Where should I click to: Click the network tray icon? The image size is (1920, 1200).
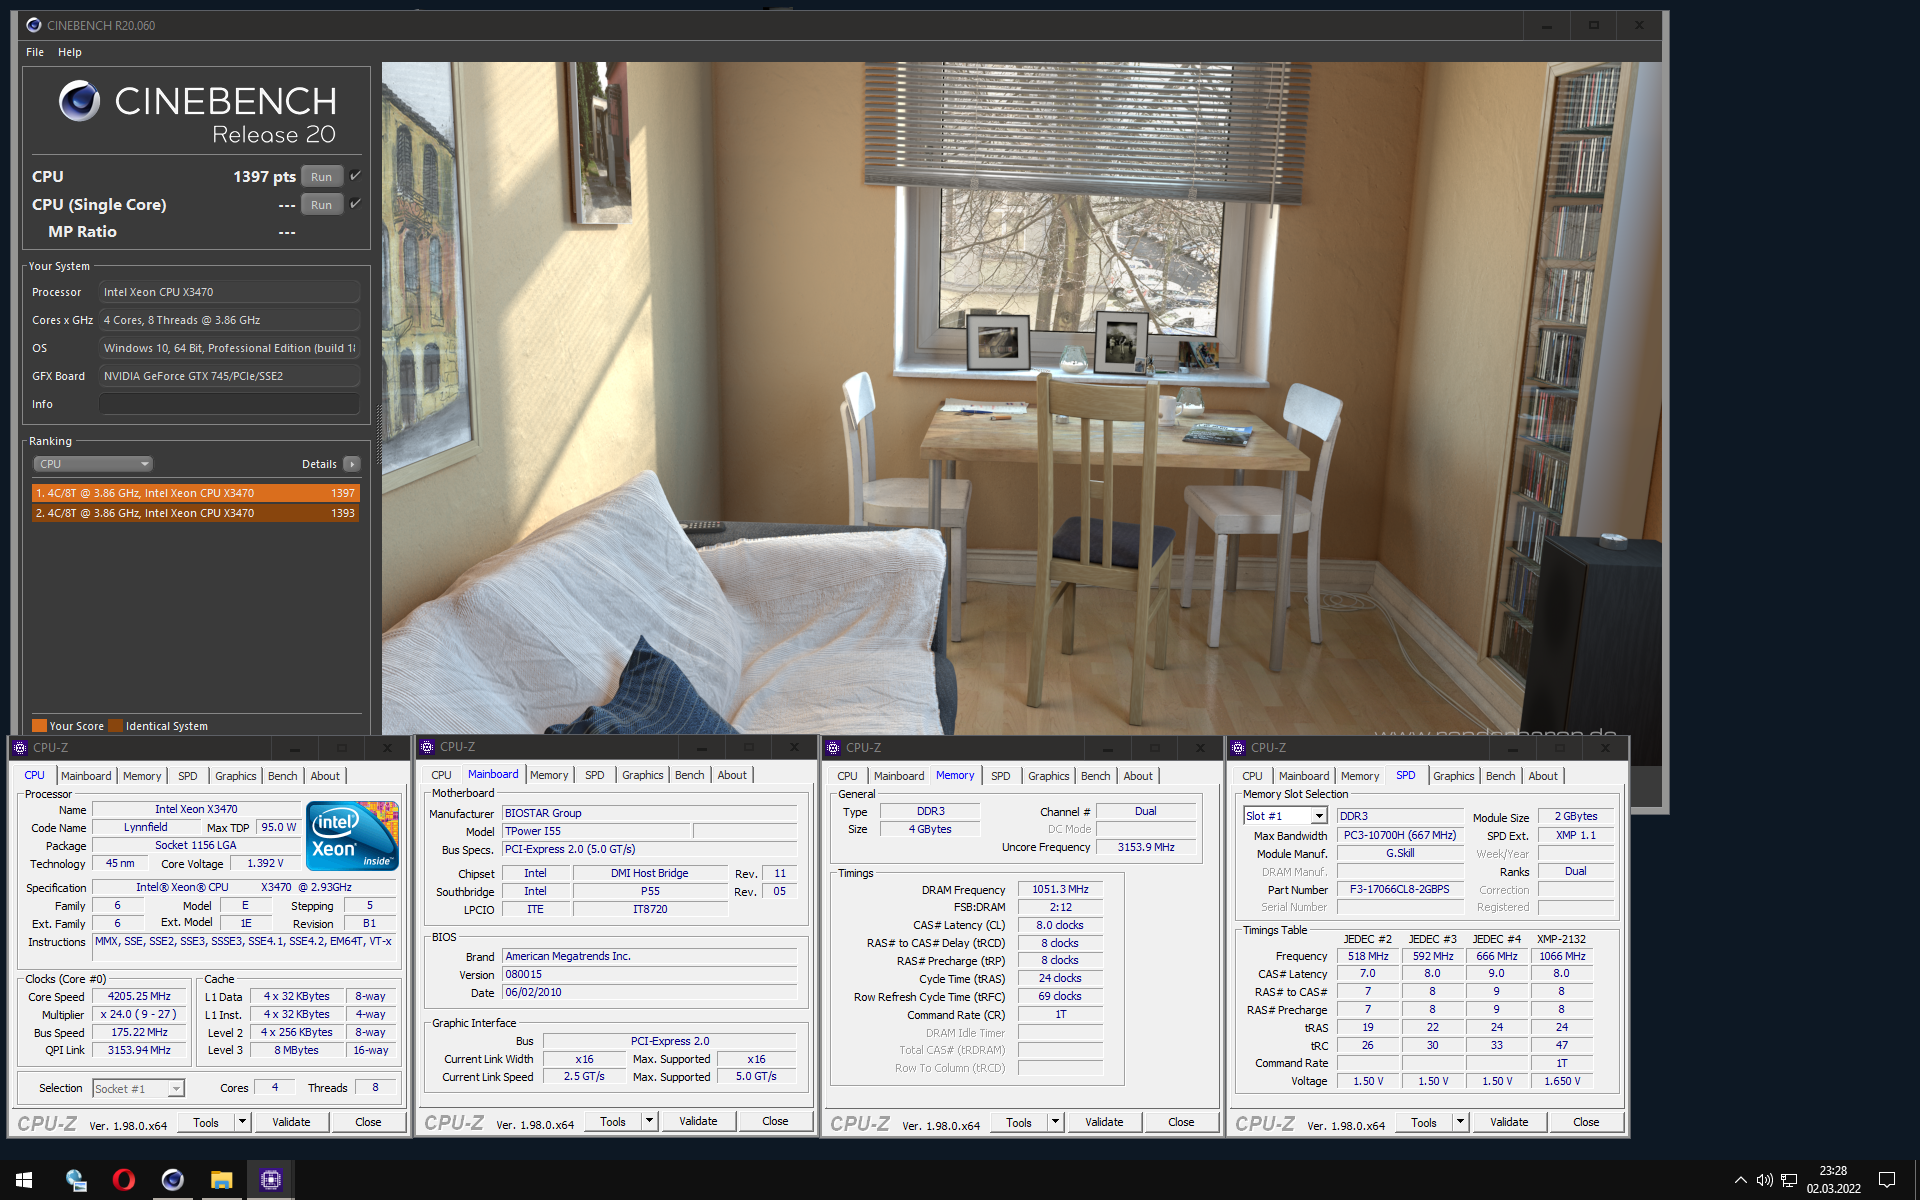pyautogui.click(x=1789, y=1180)
